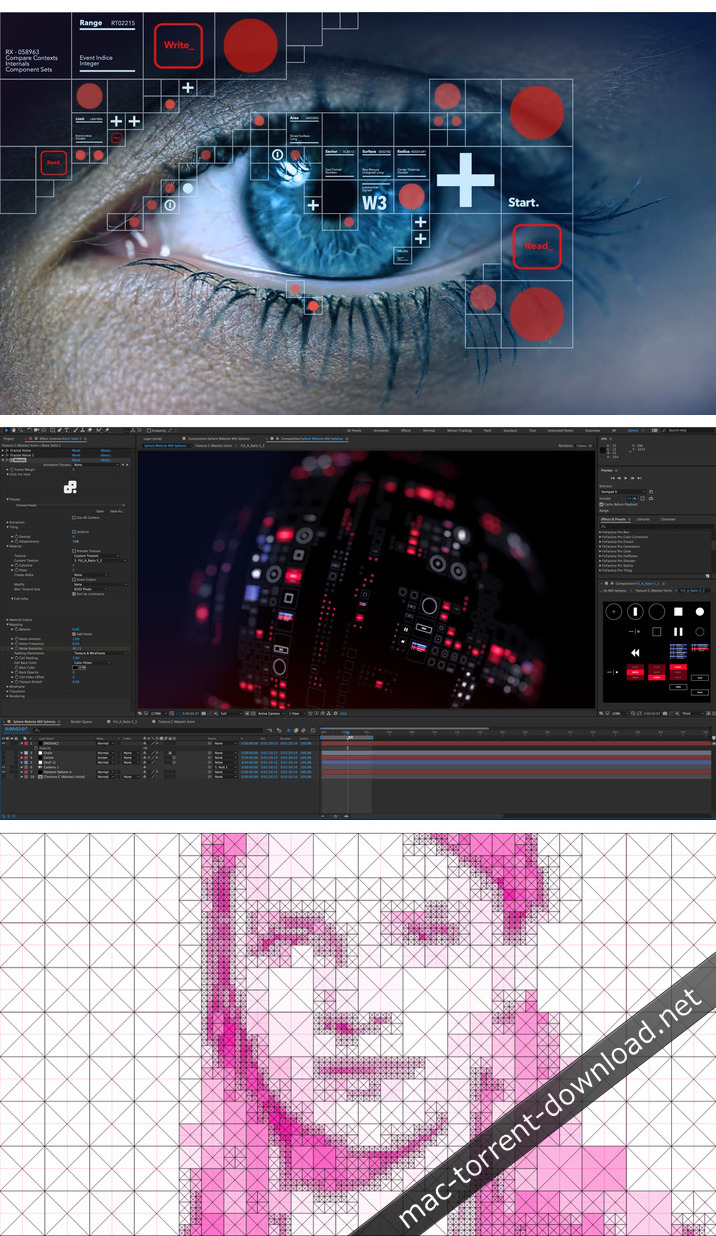This screenshot has height=1236, width=716.
Task: Toggle loop option in Preview panel
Action: (x=651, y=498)
